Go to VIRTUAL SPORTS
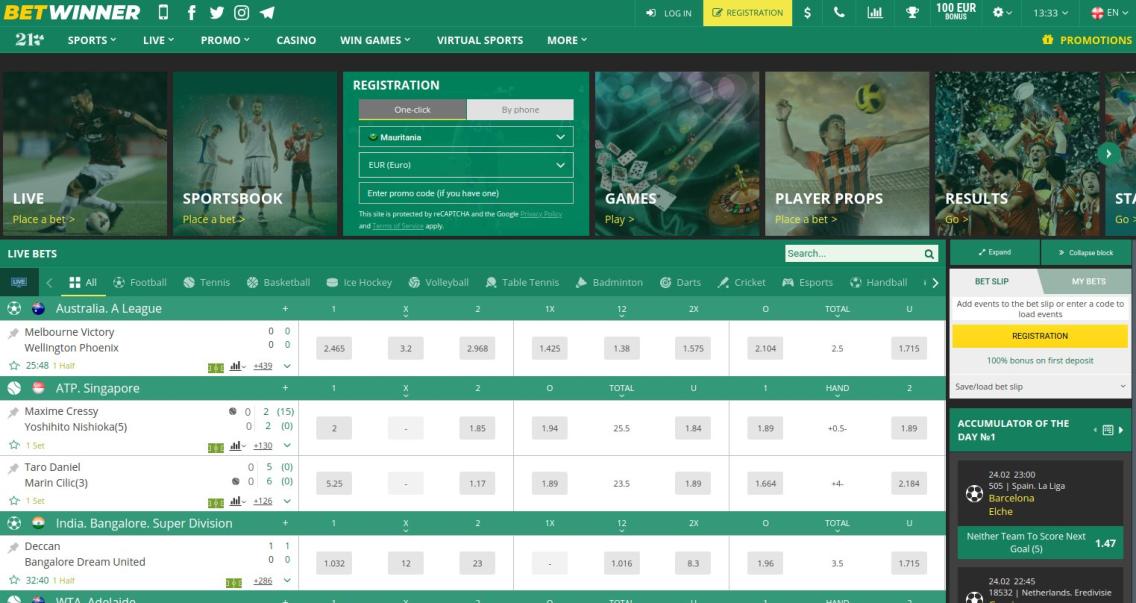This screenshot has height=603, width=1136. click(x=480, y=40)
